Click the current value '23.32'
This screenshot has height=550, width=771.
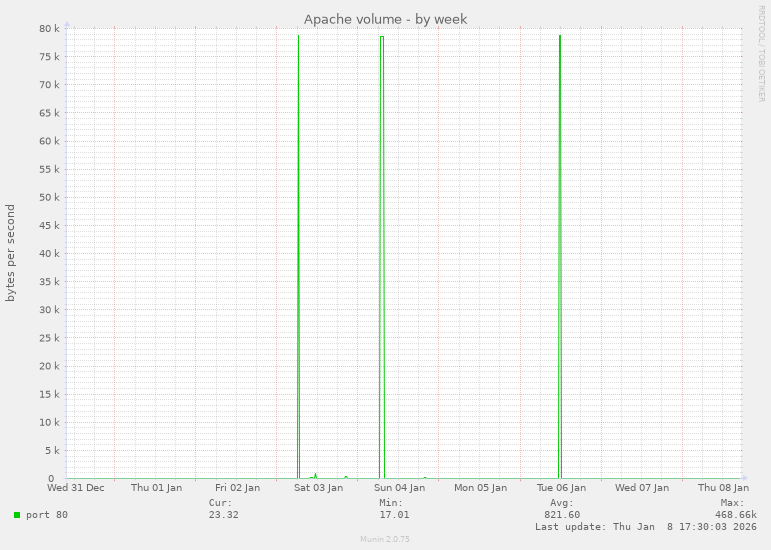click(x=223, y=515)
